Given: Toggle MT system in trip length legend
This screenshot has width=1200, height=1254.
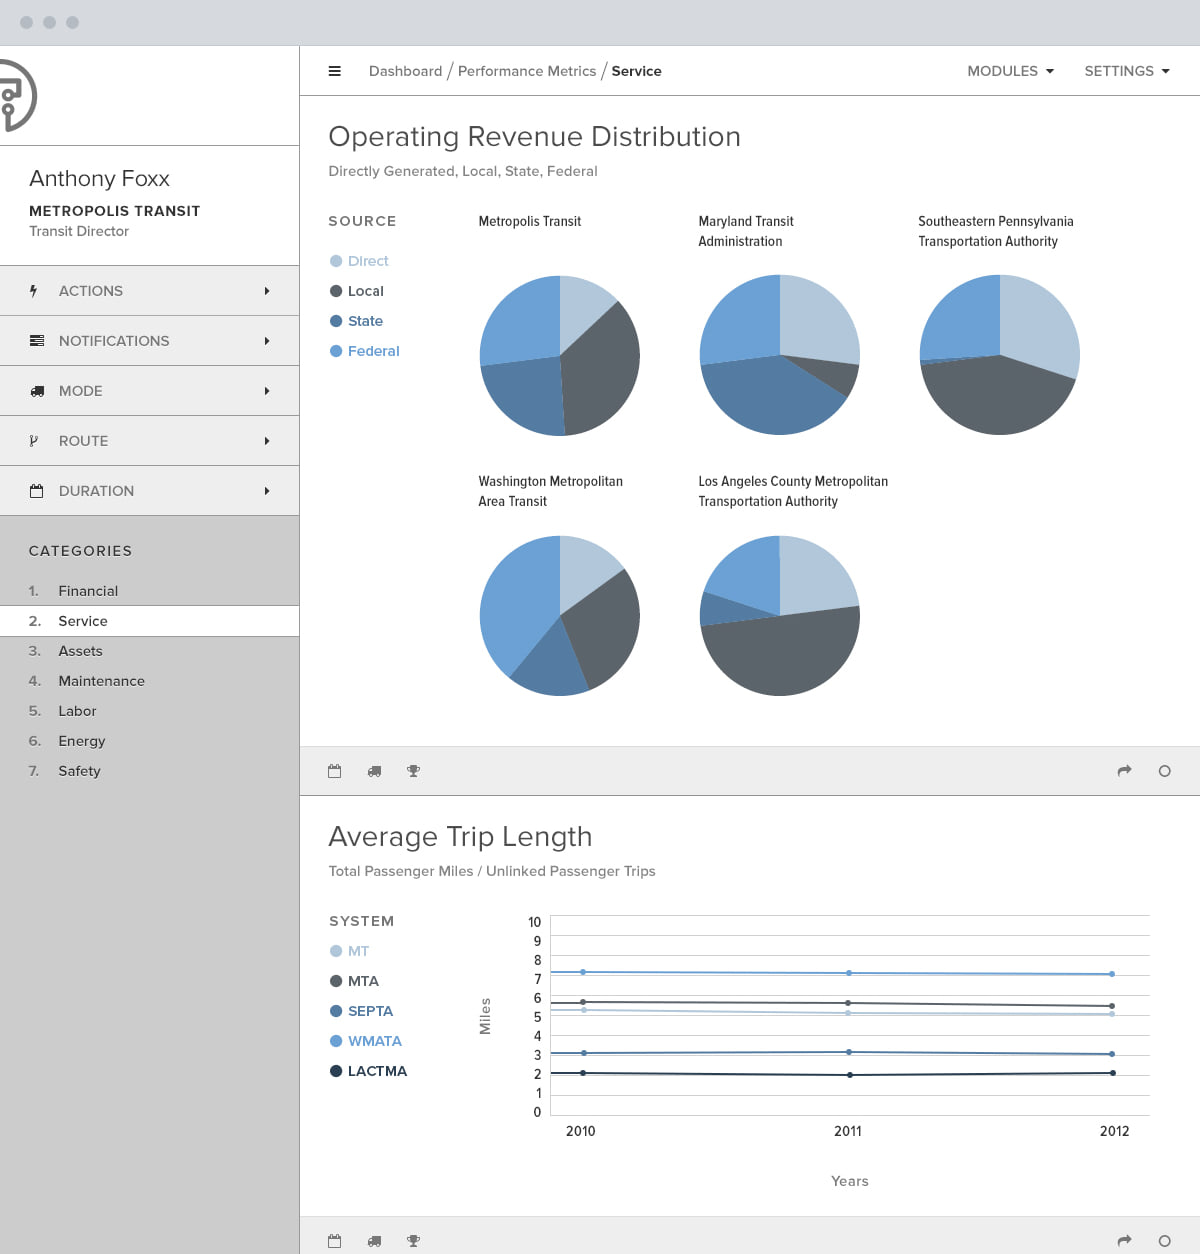Looking at the screenshot, I should tap(350, 951).
